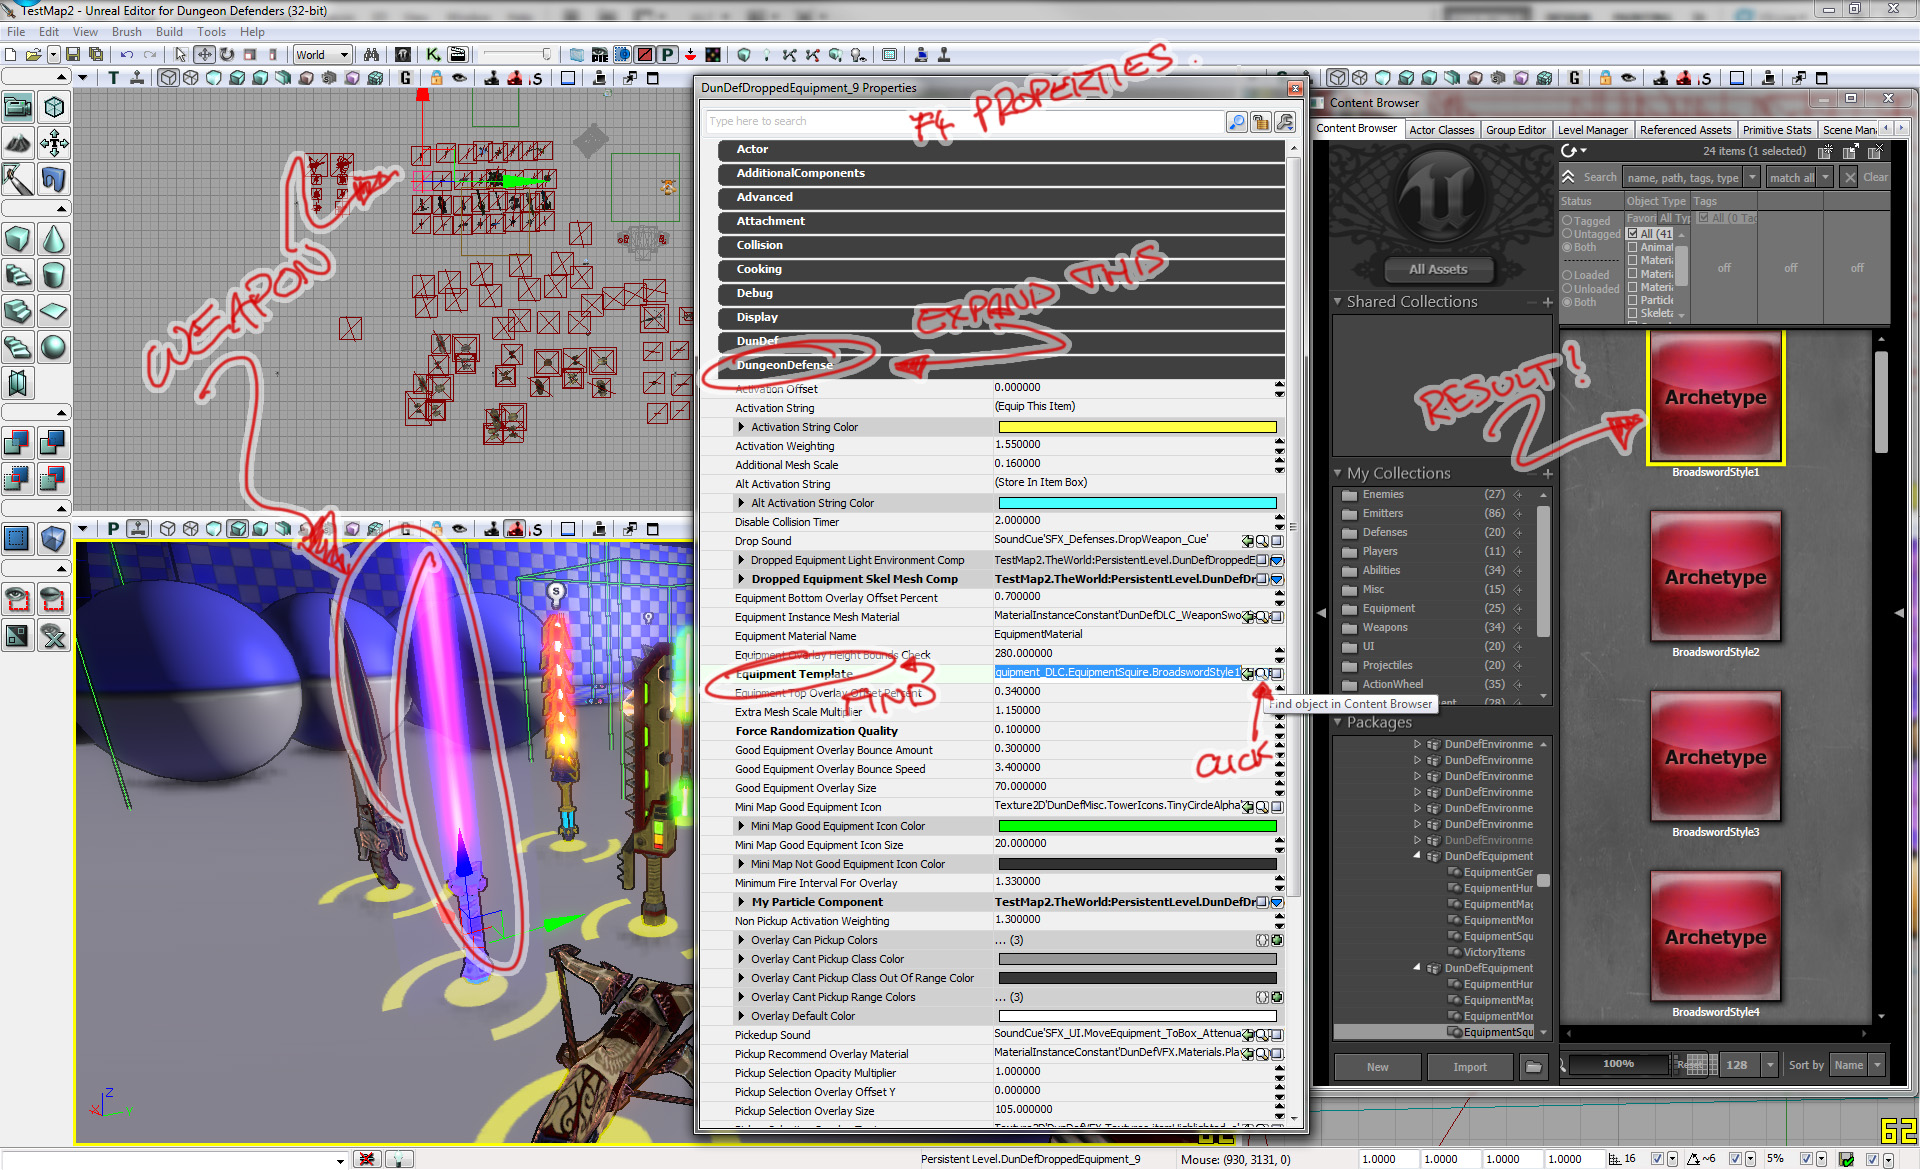Click Find object in Content Browser magnifier for Equipment Template
The height and width of the screenshot is (1170, 1920).
1263,674
